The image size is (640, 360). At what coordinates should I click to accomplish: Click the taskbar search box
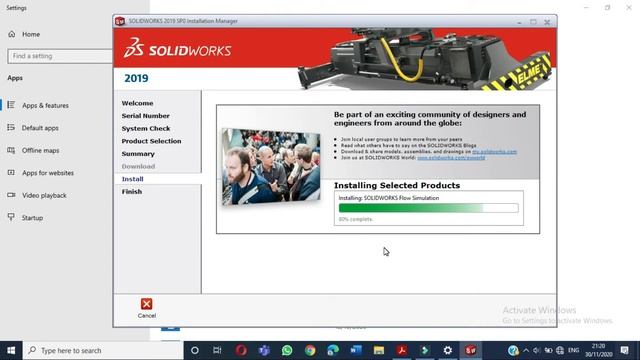pyautogui.click(x=103, y=350)
